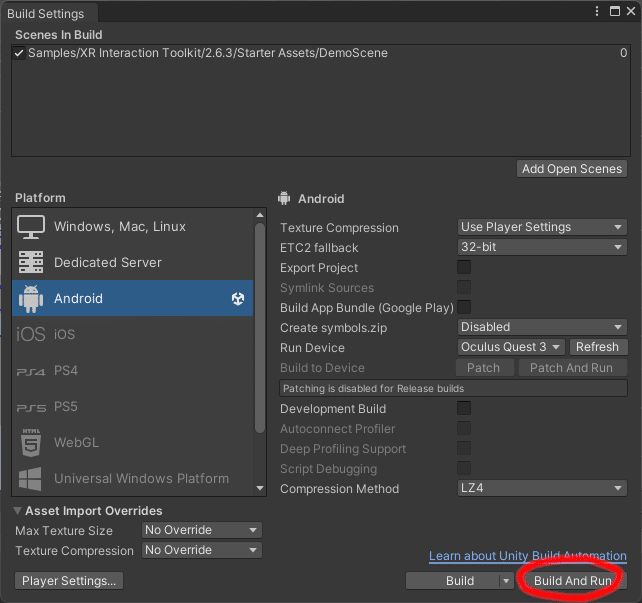
Task: Click the Android icon in settings header
Action: click(284, 198)
